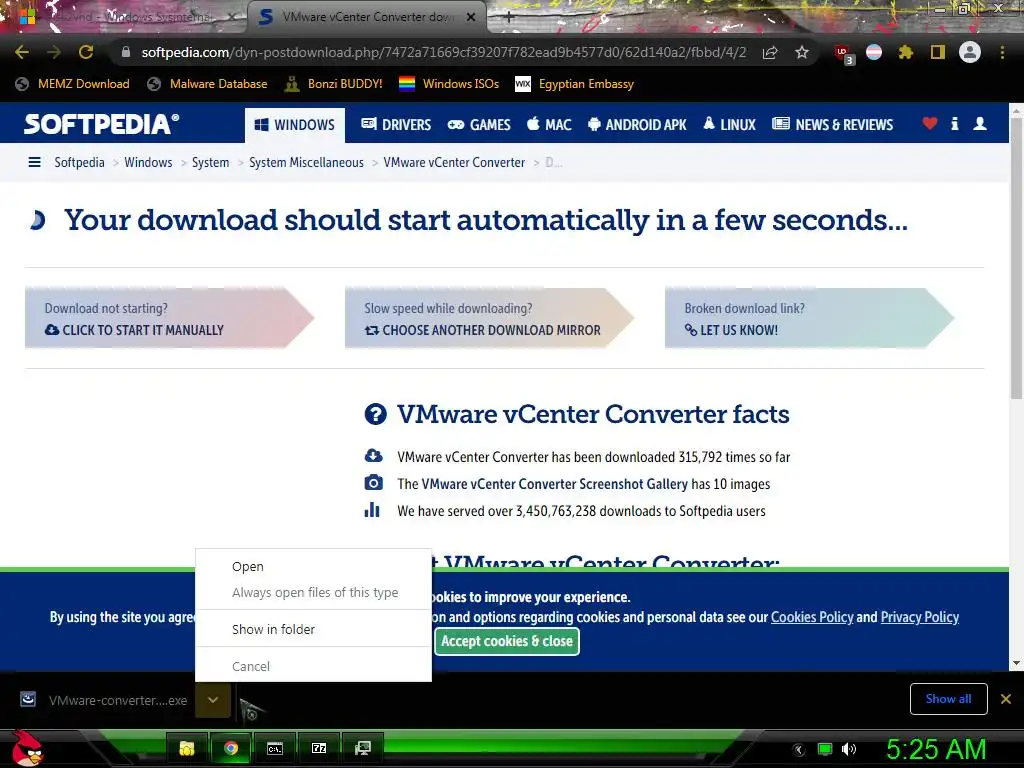Select Always open files of this type
Image resolution: width=1024 pixels, height=768 pixels.
(313, 592)
